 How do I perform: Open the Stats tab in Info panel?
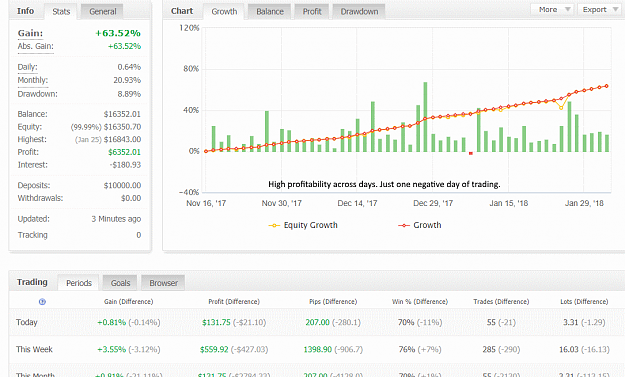pyautogui.click(x=61, y=12)
